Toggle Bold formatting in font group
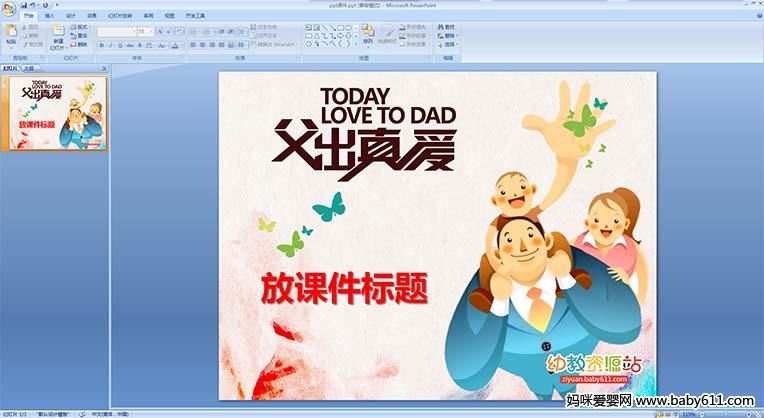Screen dimensions: 764x418 tap(102, 45)
